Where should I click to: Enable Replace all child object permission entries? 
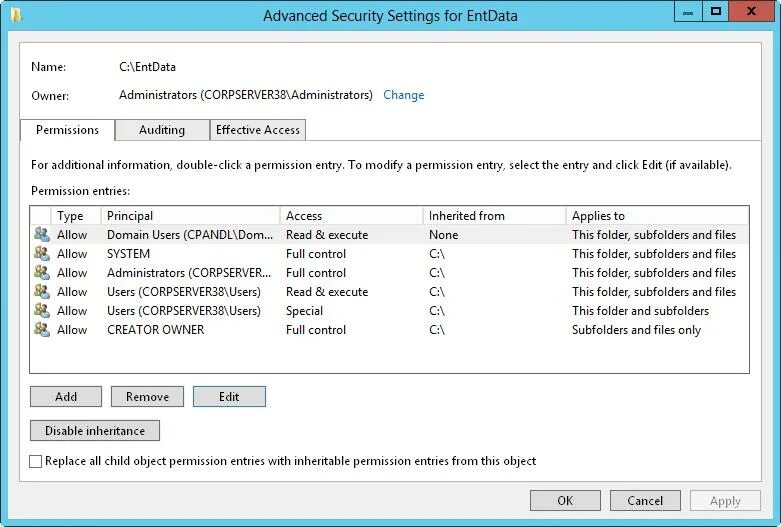[35, 461]
